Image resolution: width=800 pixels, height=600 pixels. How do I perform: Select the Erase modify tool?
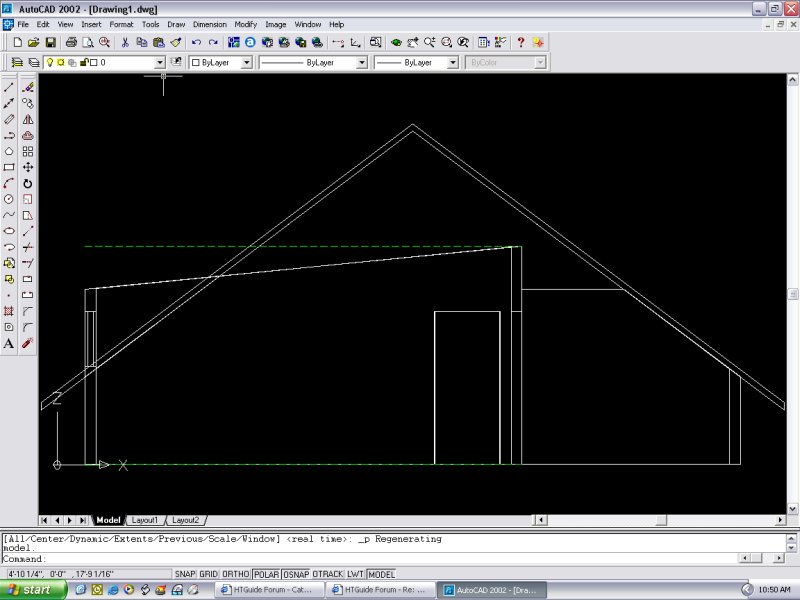(x=28, y=87)
